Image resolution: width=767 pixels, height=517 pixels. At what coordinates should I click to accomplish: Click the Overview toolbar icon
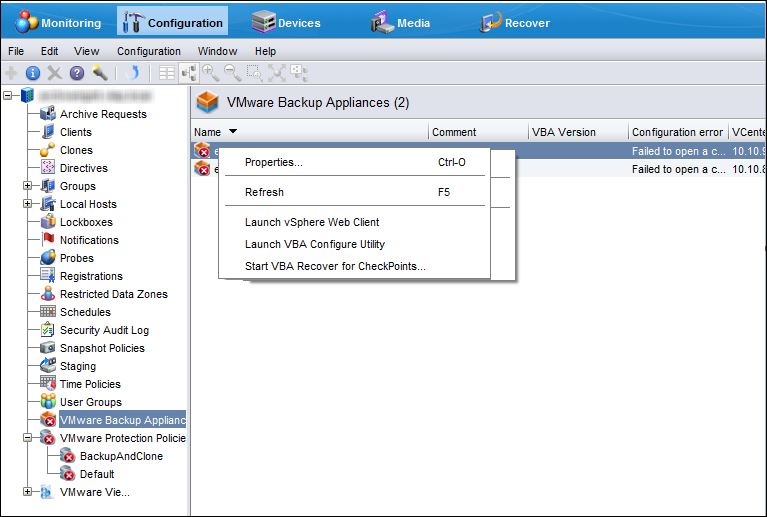click(x=298, y=73)
